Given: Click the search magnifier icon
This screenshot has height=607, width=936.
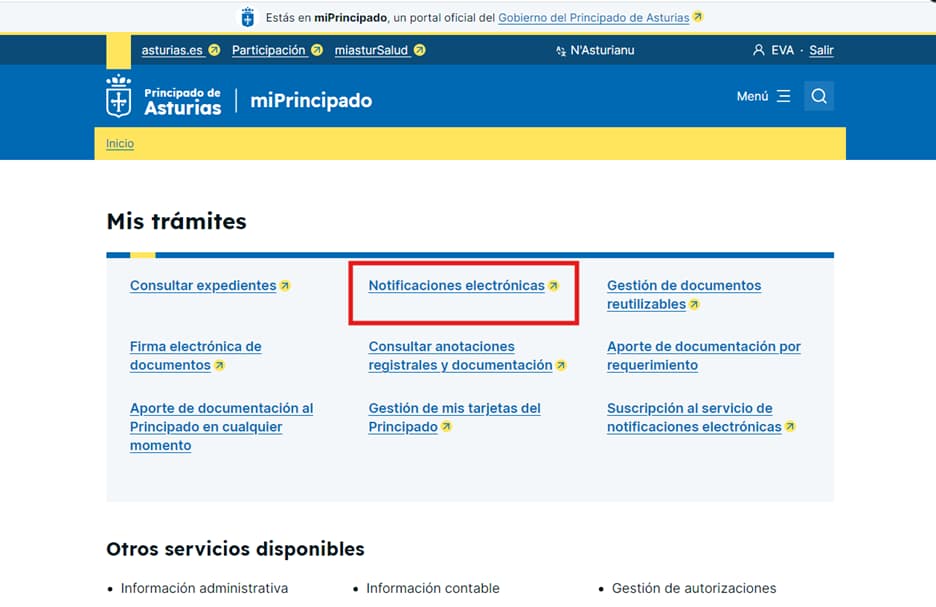Looking at the screenshot, I should (x=818, y=96).
